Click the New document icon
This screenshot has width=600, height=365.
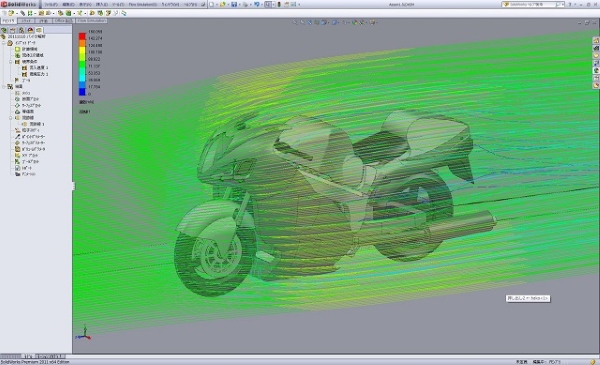point(212,4)
